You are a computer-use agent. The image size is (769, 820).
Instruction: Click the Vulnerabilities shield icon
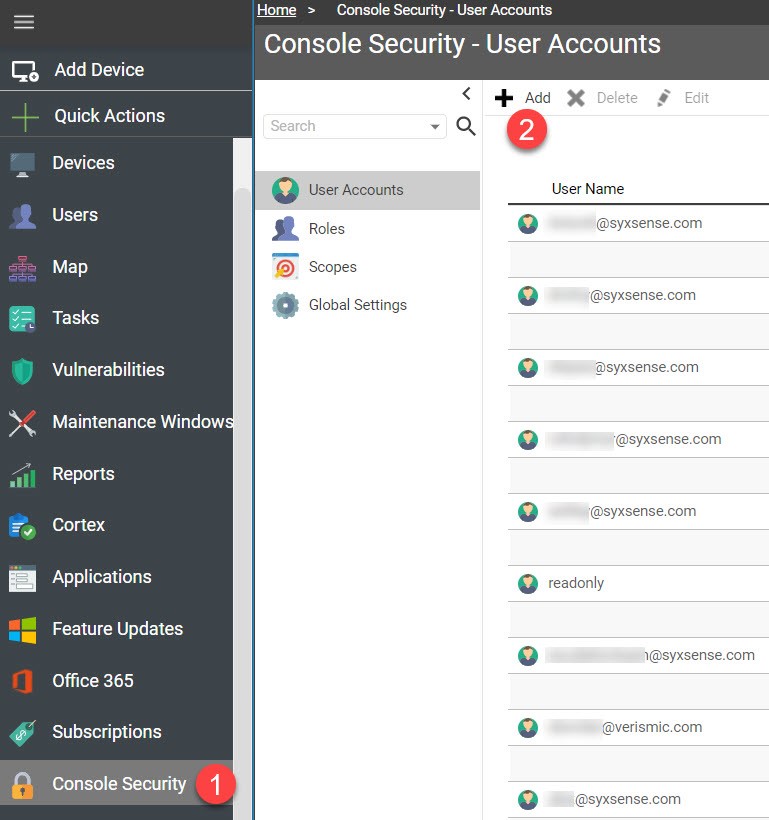22,371
